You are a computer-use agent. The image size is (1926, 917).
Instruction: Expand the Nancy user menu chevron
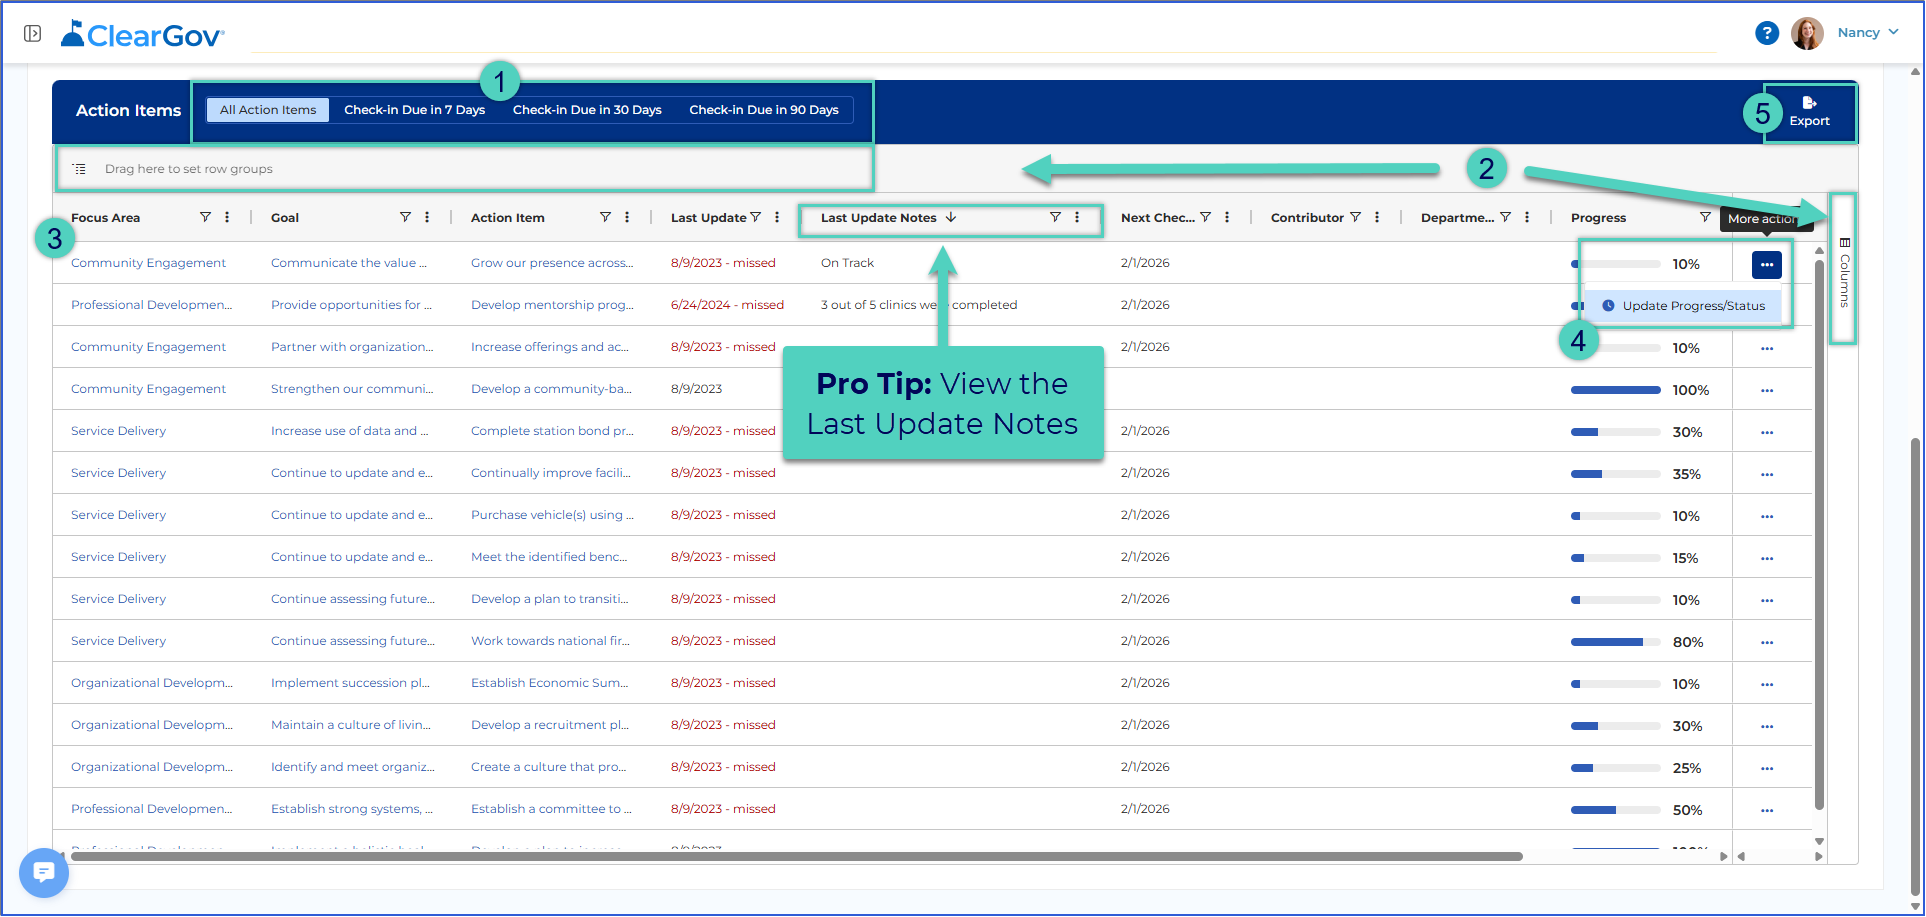click(1893, 32)
